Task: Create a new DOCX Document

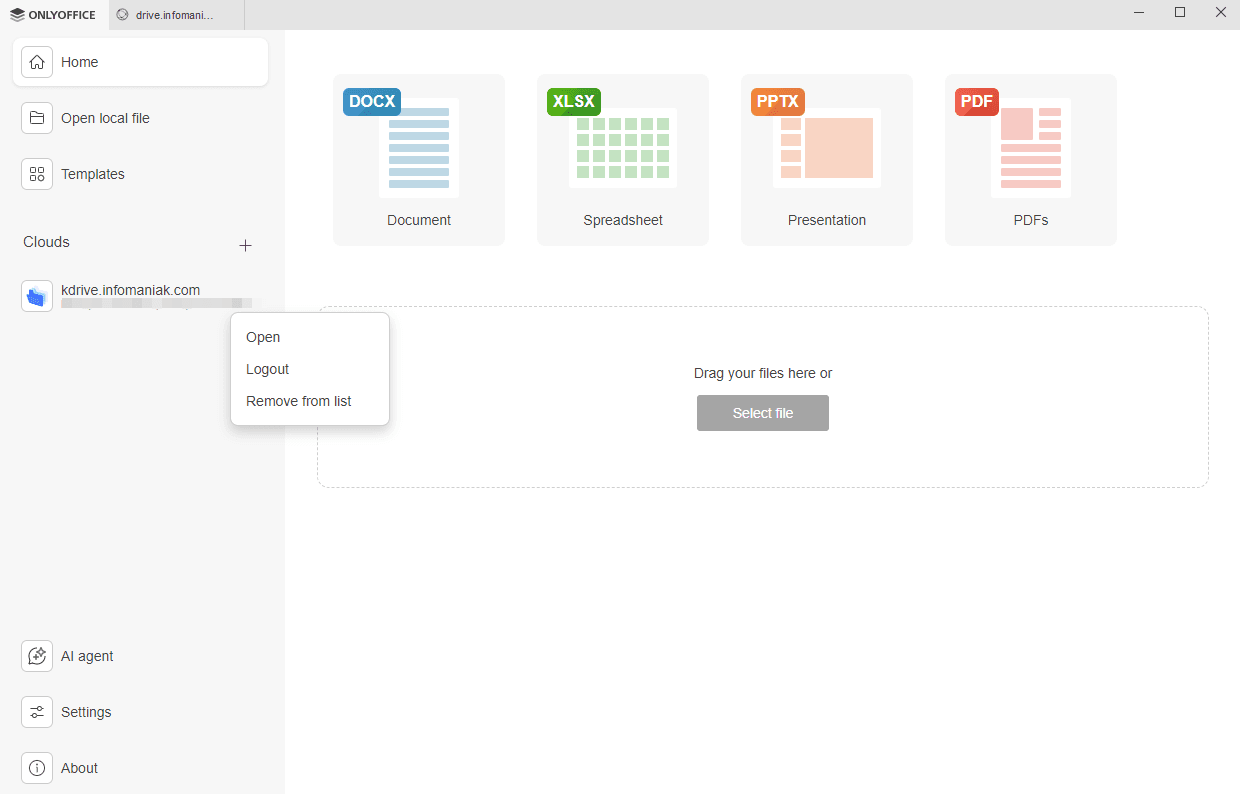Action: (419, 160)
